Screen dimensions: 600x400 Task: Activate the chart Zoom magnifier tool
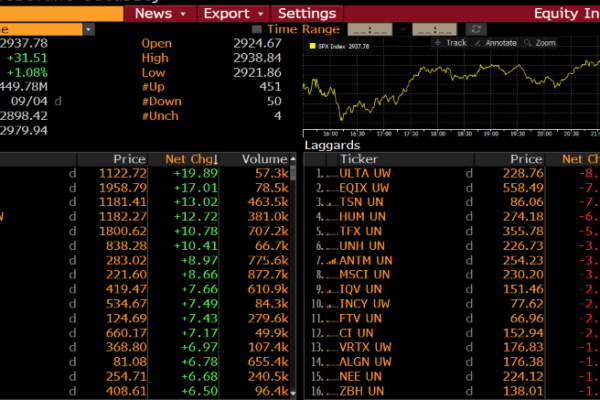click(540, 43)
